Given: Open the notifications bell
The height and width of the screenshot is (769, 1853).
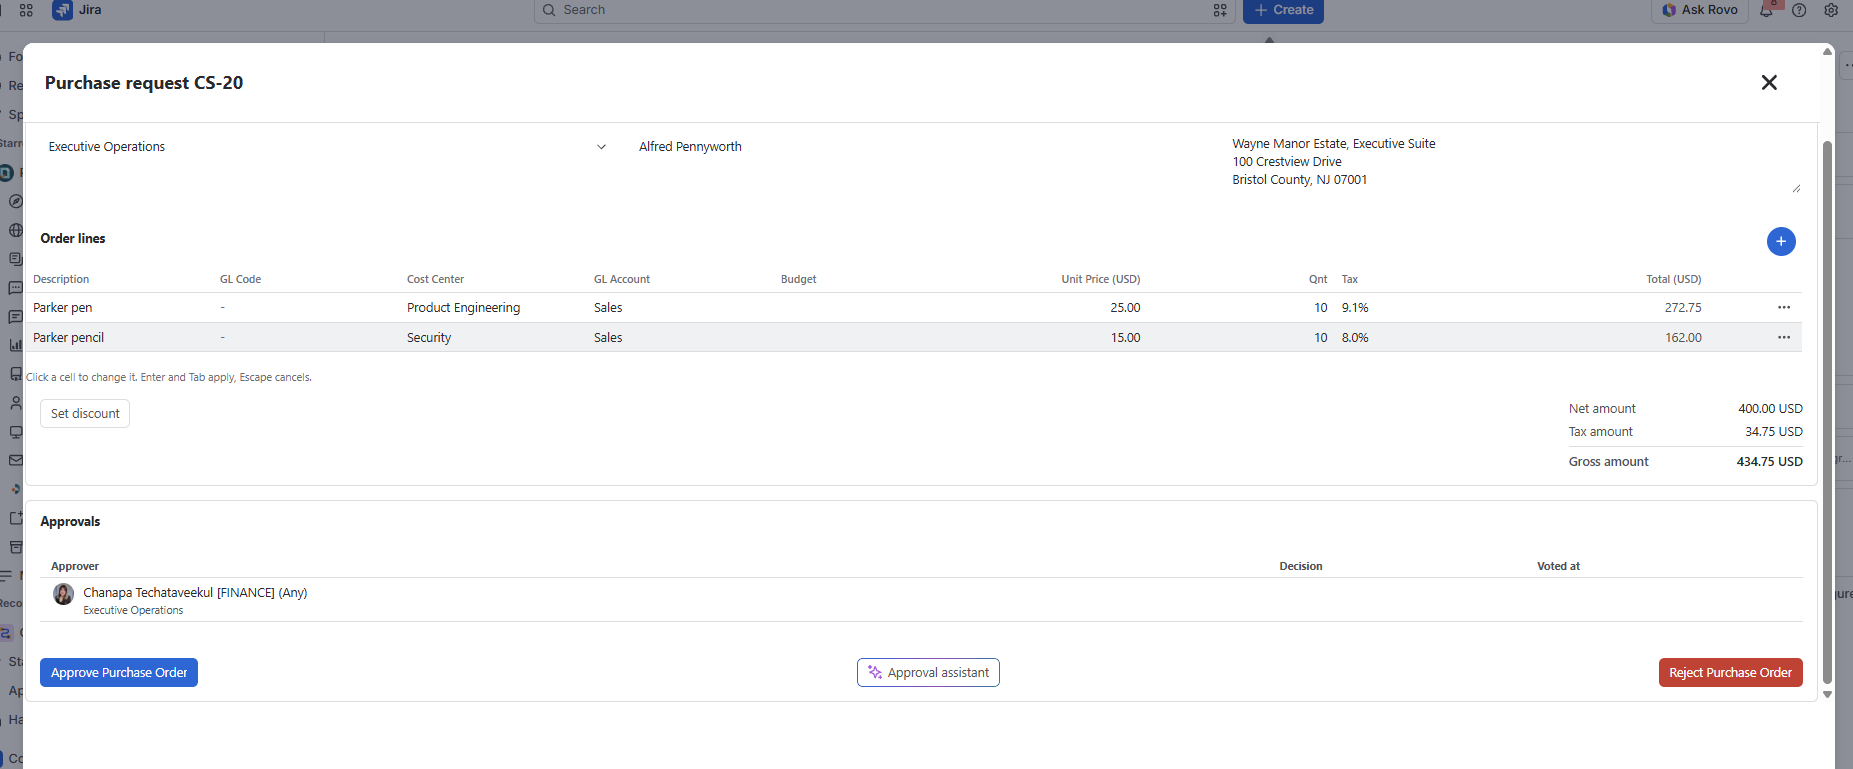Looking at the screenshot, I should [x=1767, y=10].
